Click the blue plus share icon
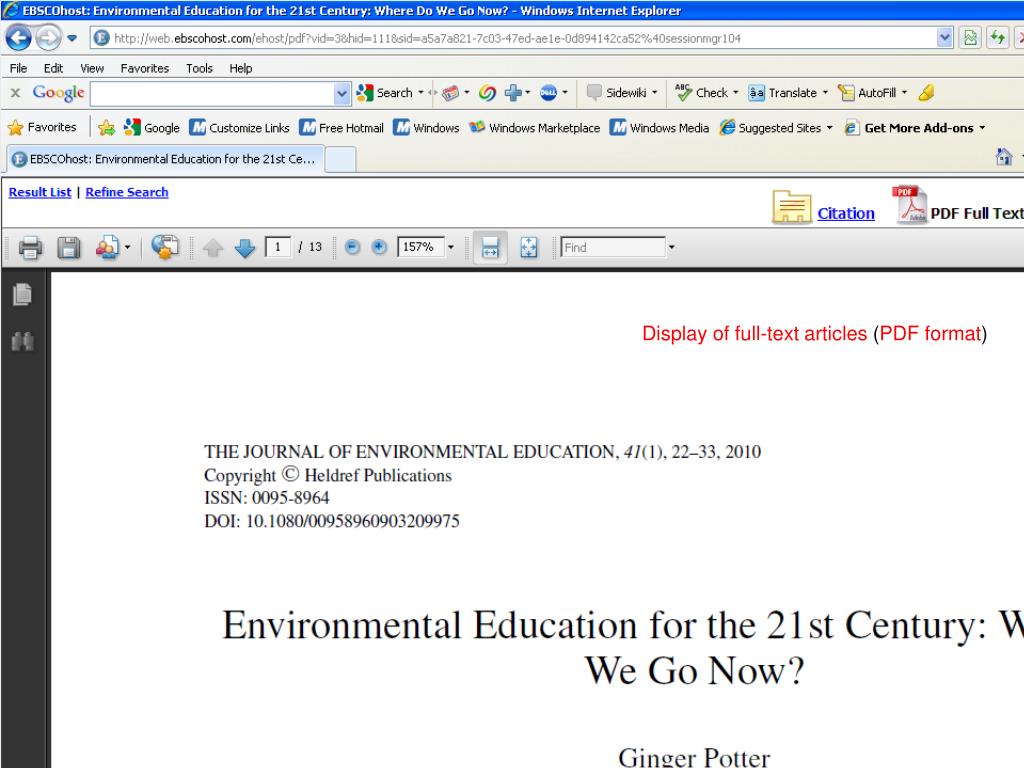Image resolution: width=1024 pixels, height=768 pixels. click(513, 93)
